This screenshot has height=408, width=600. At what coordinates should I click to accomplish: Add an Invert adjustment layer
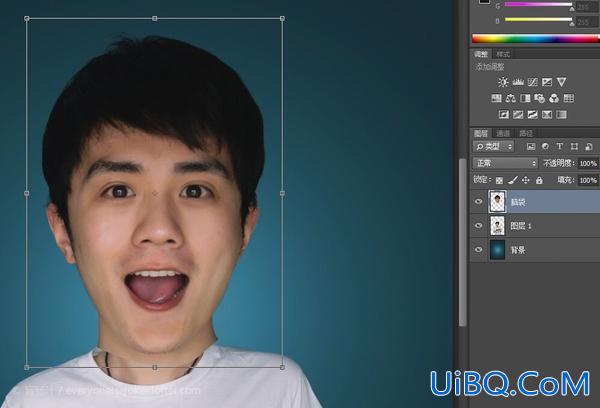point(504,114)
